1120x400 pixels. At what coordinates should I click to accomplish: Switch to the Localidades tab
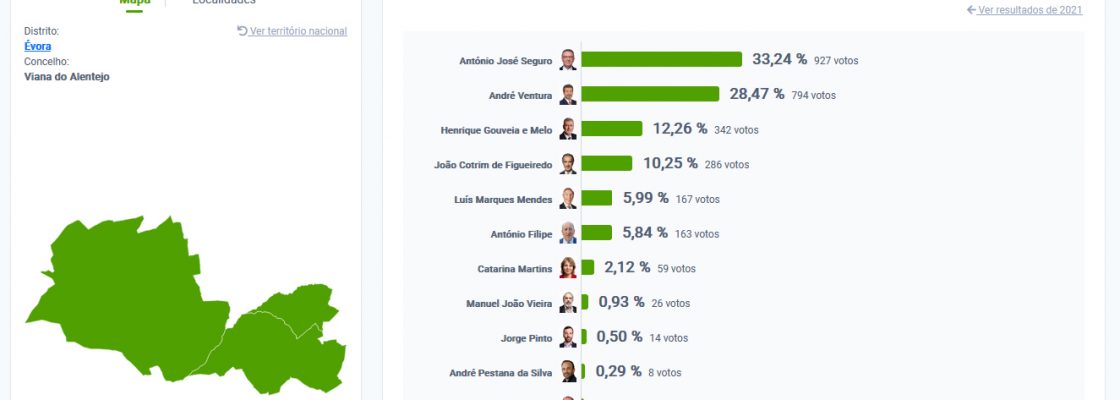(x=224, y=3)
